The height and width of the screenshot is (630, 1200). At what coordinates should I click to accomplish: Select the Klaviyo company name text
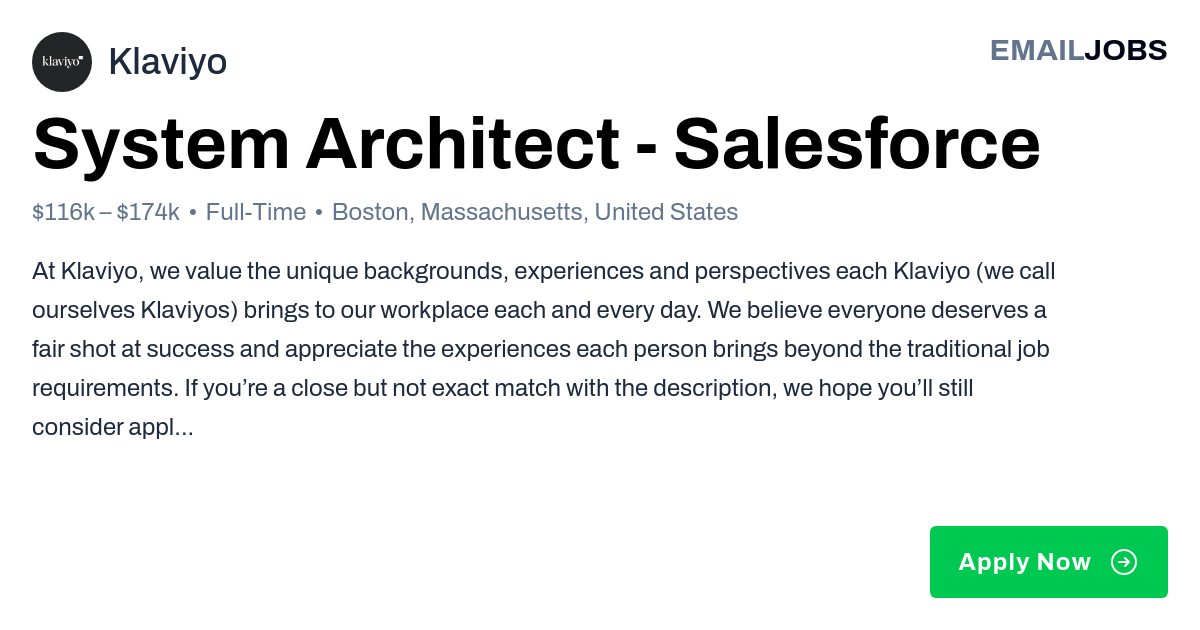167,62
